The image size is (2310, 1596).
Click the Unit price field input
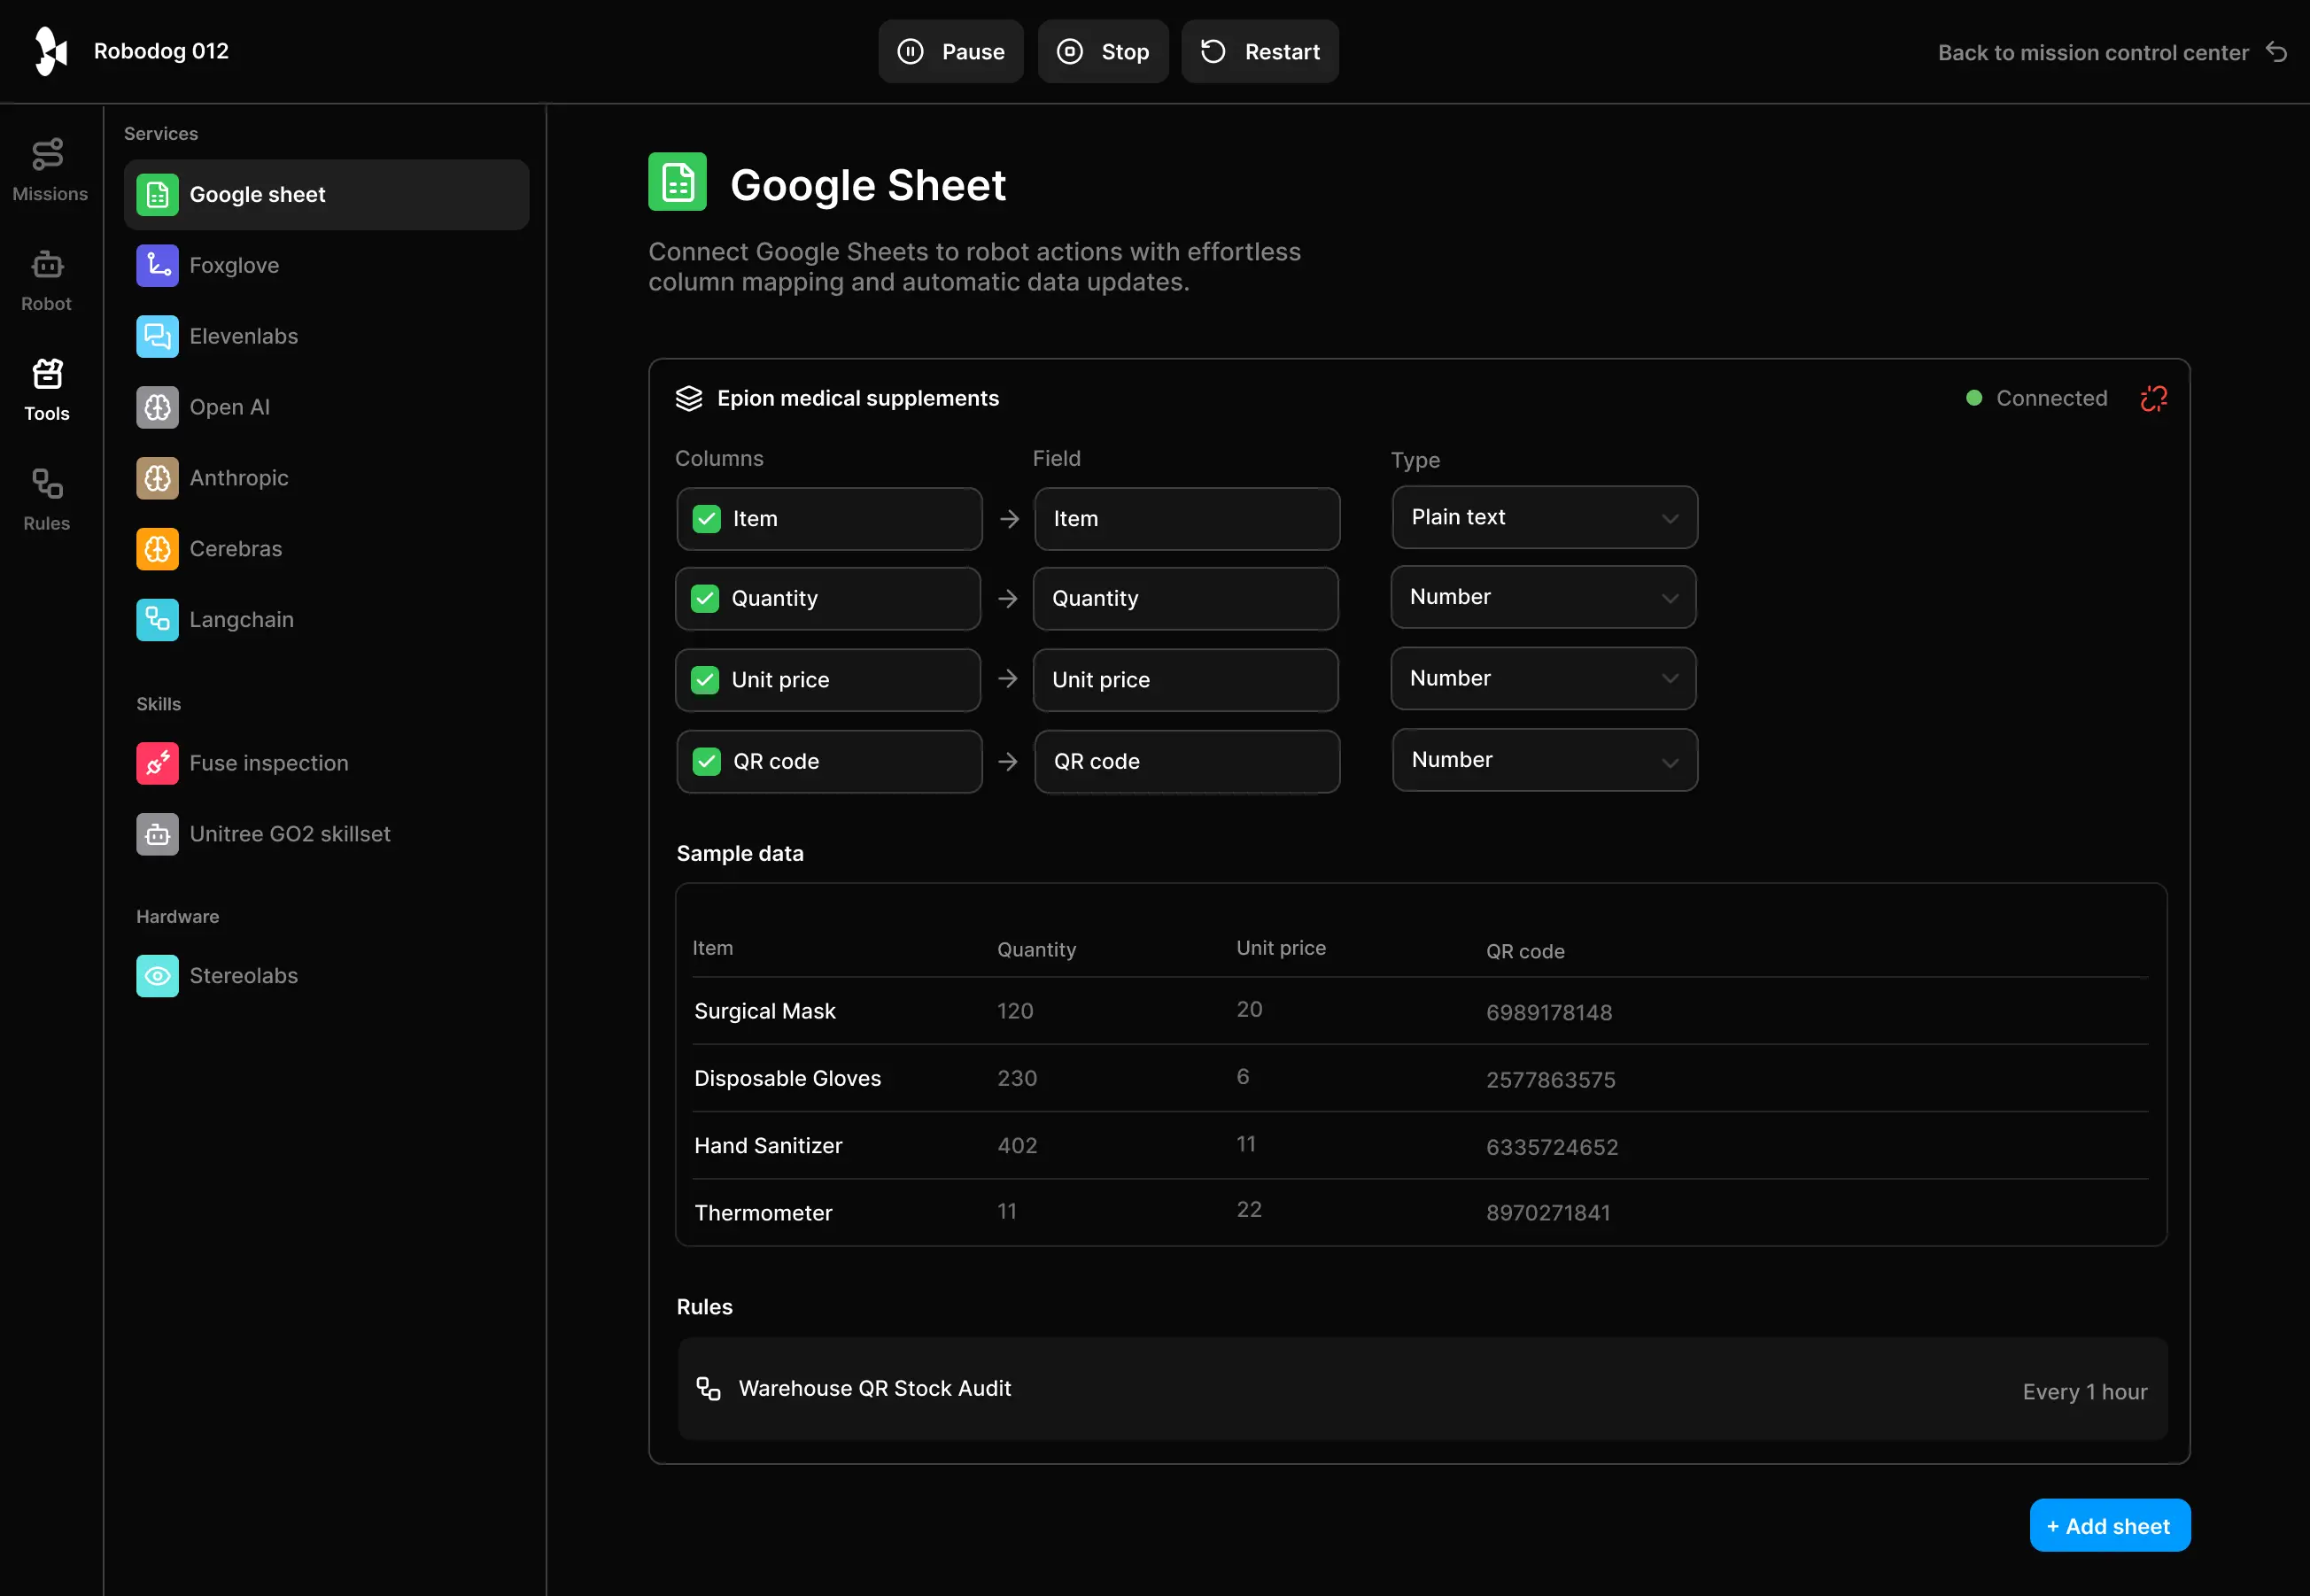pyautogui.click(x=1185, y=680)
